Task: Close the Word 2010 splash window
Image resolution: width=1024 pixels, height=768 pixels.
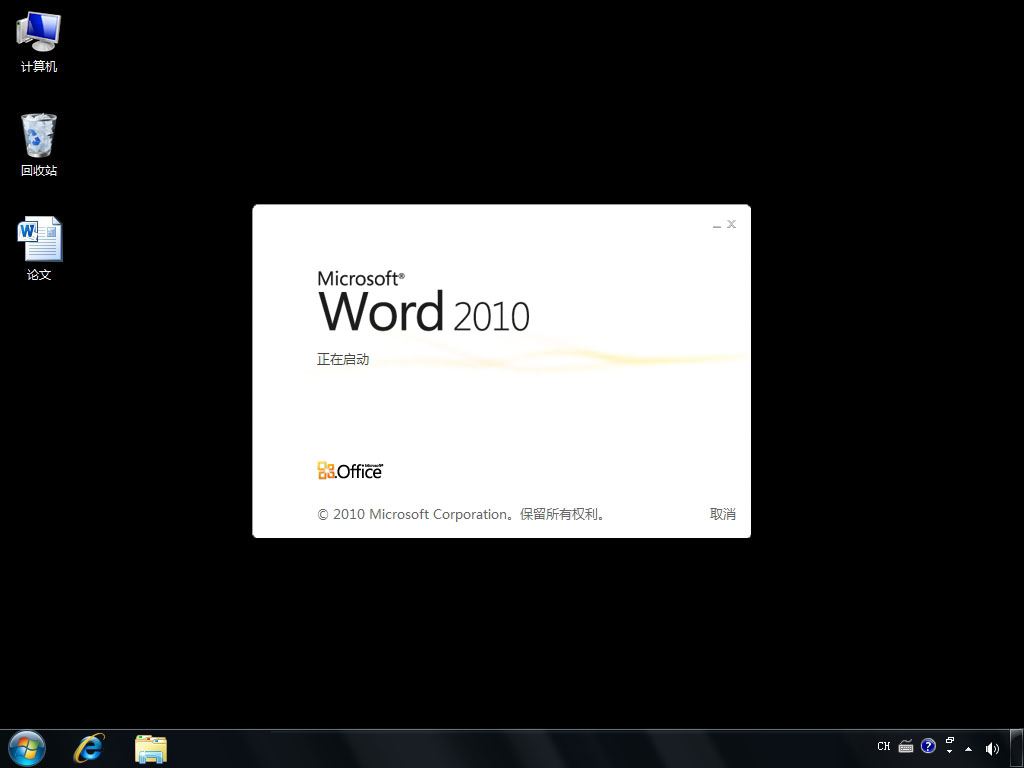Action: coord(731,224)
